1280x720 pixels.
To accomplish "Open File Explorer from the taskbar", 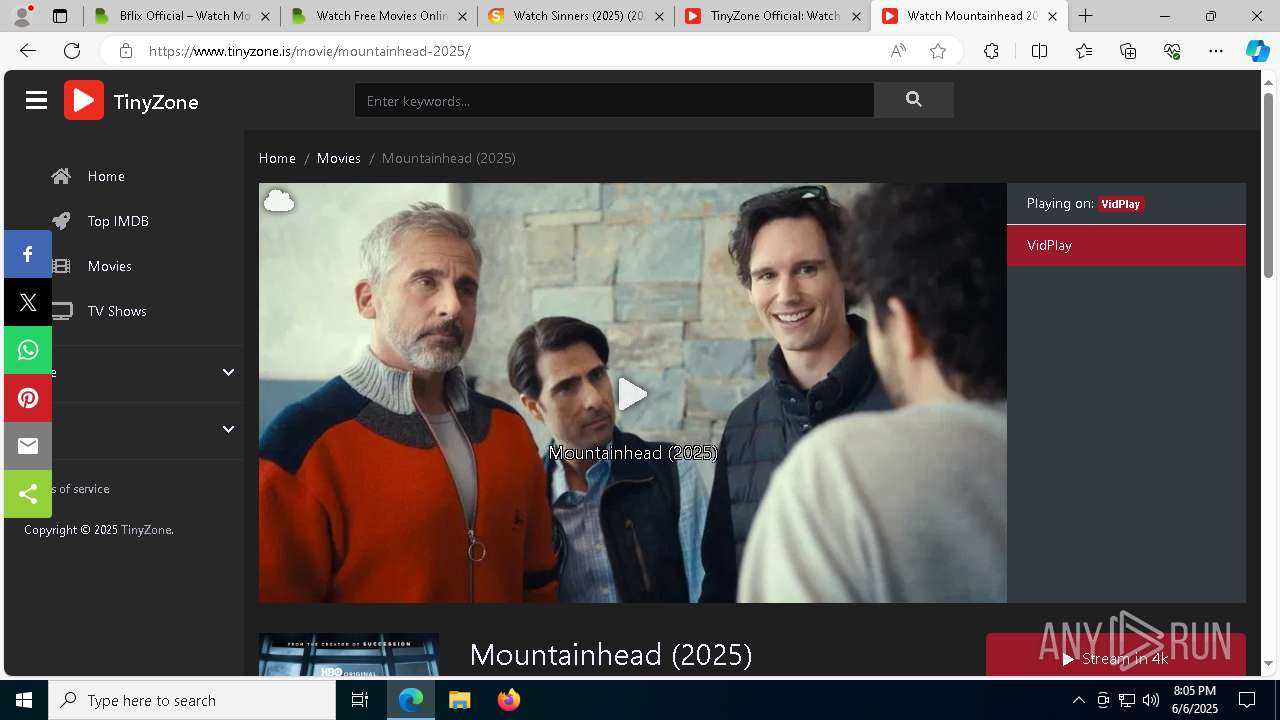I will 459,700.
